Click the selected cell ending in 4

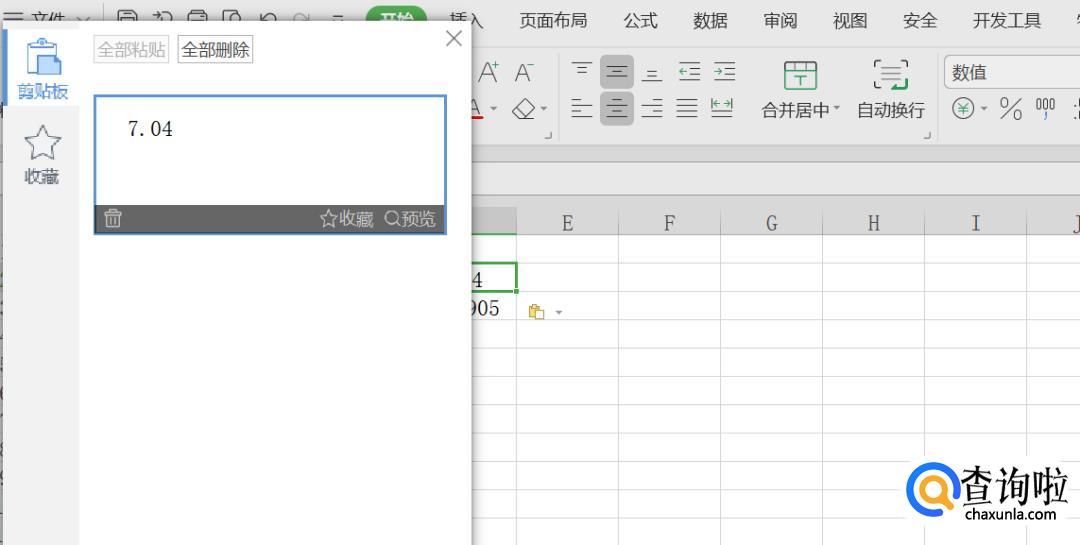pos(494,278)
